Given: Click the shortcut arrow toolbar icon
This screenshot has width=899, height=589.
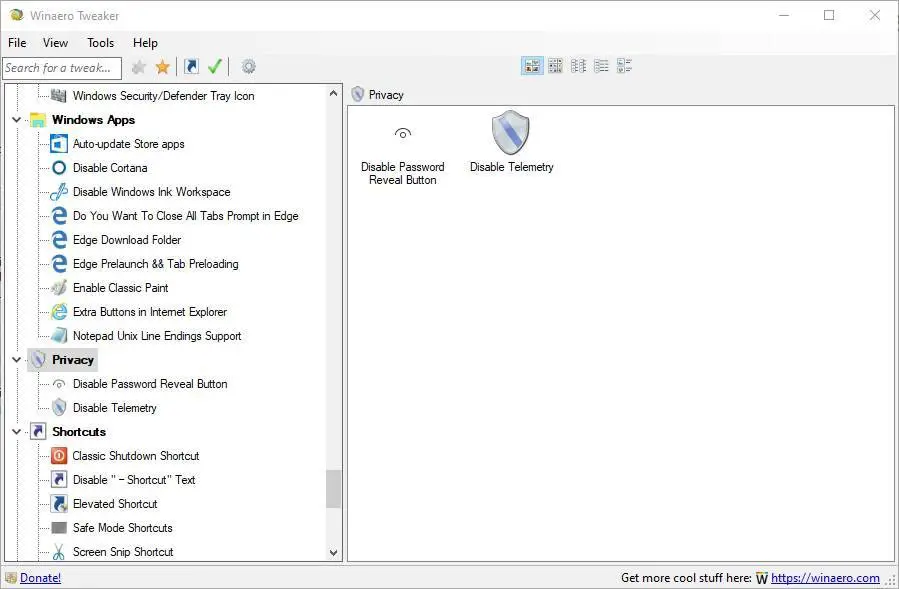Looking at the screenshot, I should coord(191,67).
